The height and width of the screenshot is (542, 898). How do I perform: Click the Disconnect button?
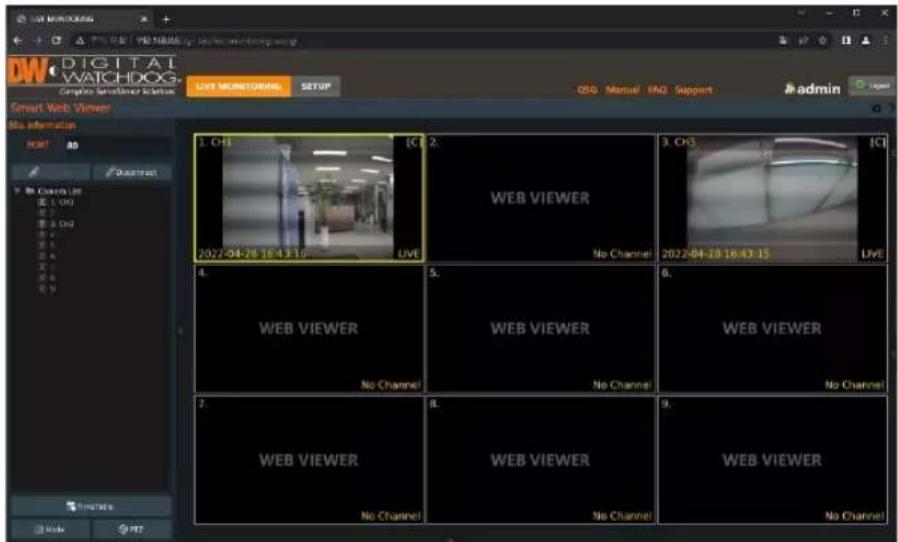tap(132, 172)
